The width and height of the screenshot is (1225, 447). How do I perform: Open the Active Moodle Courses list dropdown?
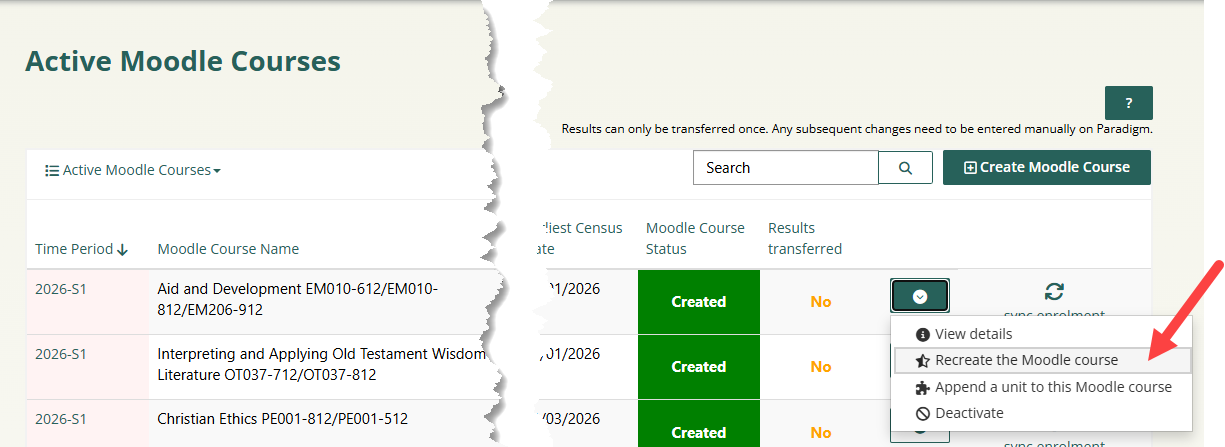click(133, 170)
